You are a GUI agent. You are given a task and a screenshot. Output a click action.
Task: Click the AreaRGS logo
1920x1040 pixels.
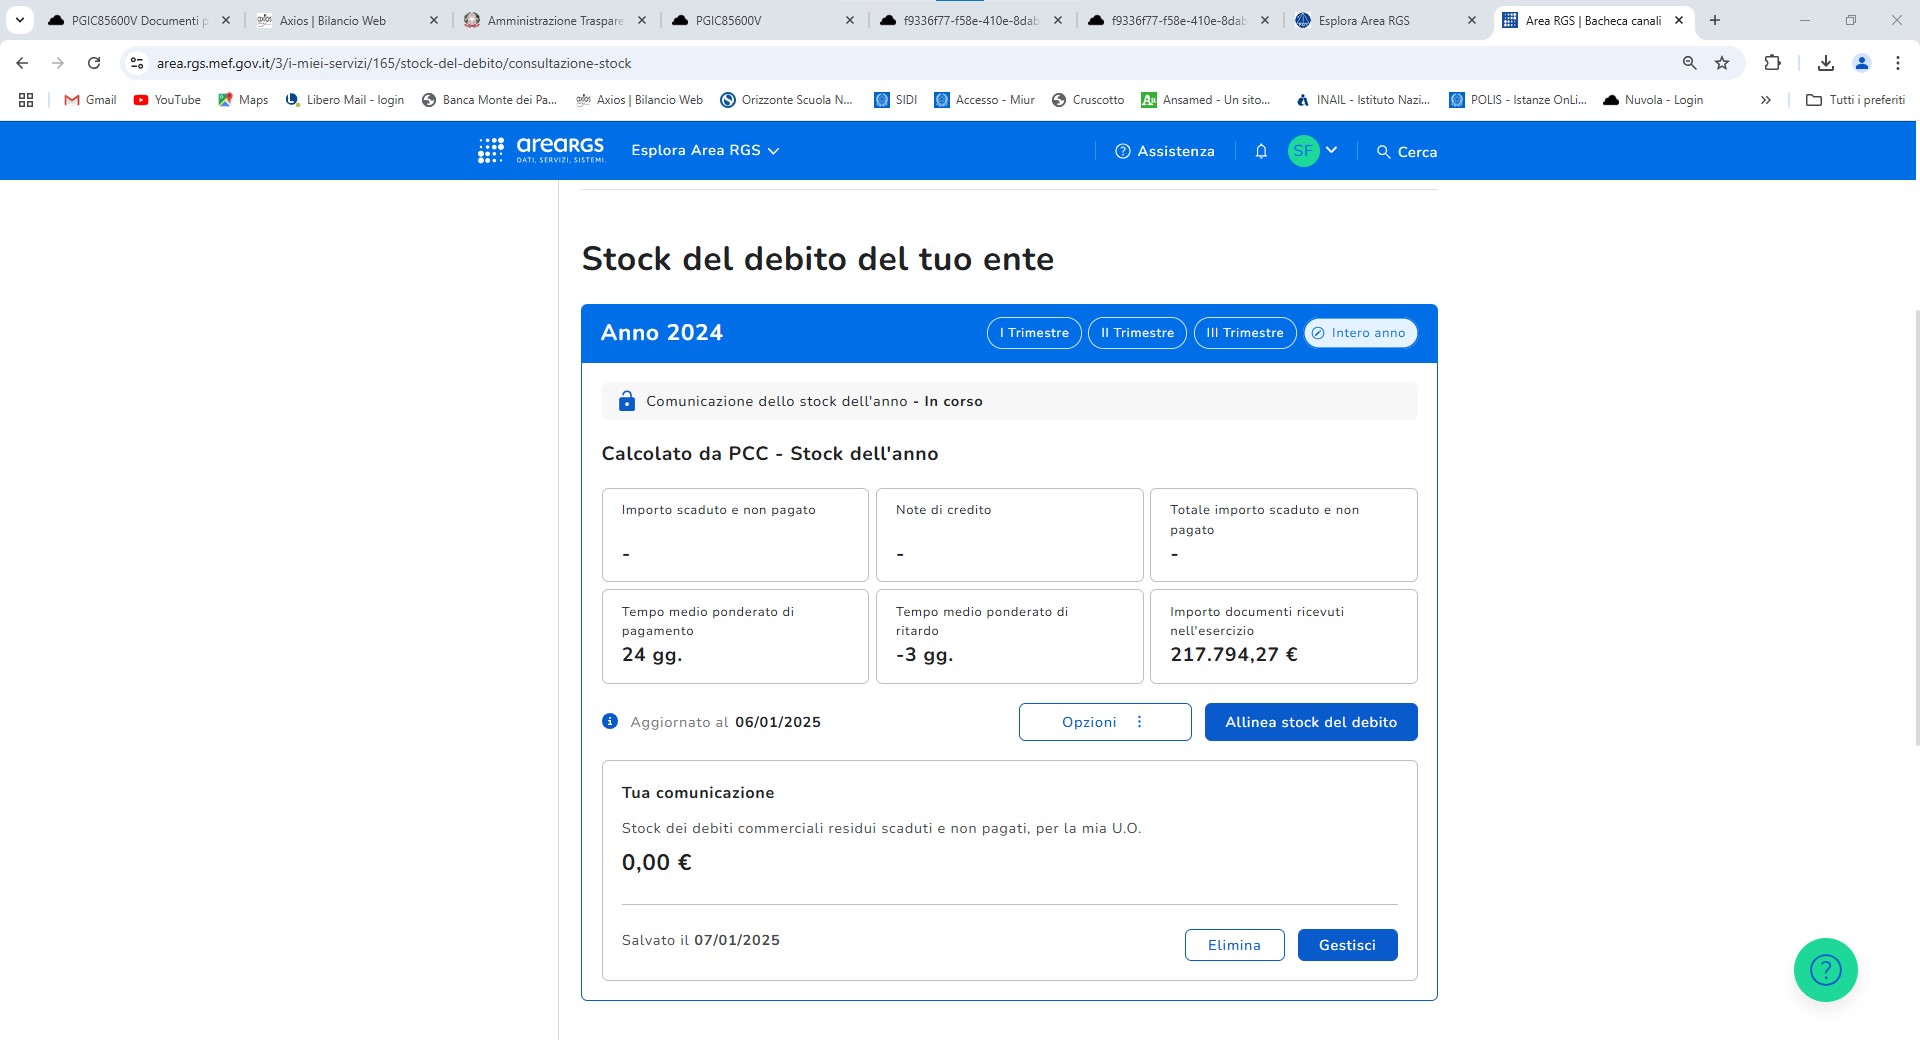541,150
